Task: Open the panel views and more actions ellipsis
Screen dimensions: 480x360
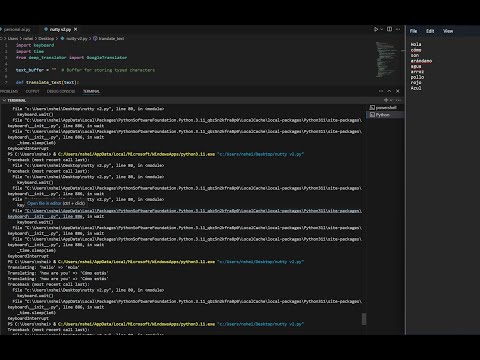Action: (381, 91)
